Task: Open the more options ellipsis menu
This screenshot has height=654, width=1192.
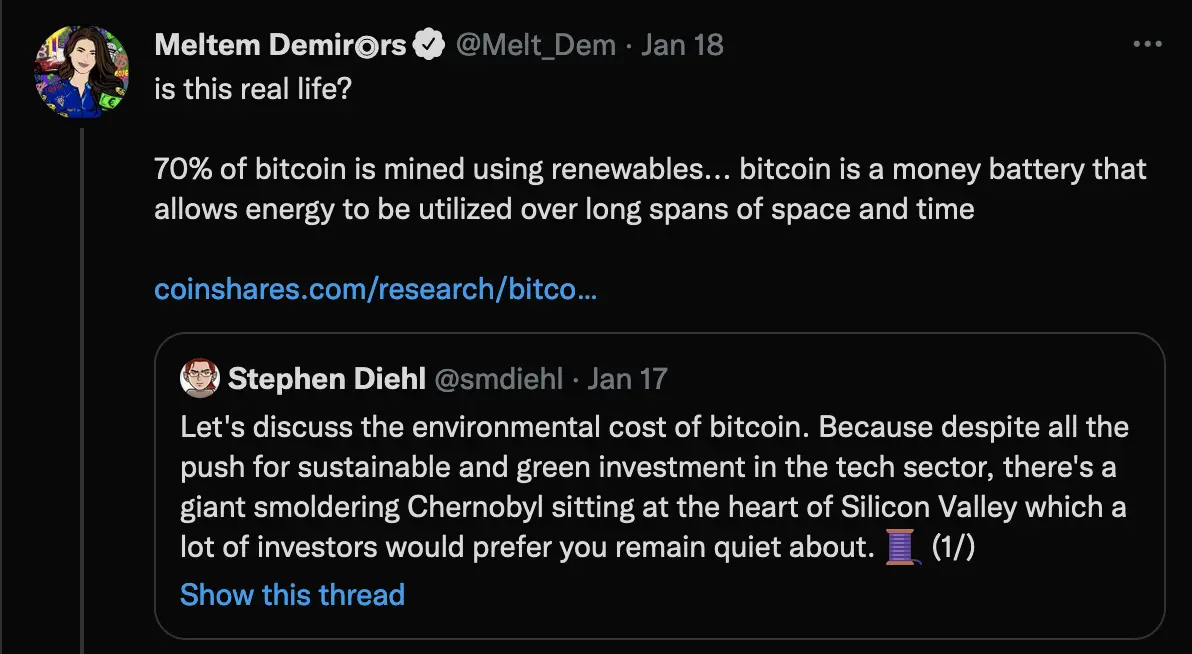Action: point(1147,45)
